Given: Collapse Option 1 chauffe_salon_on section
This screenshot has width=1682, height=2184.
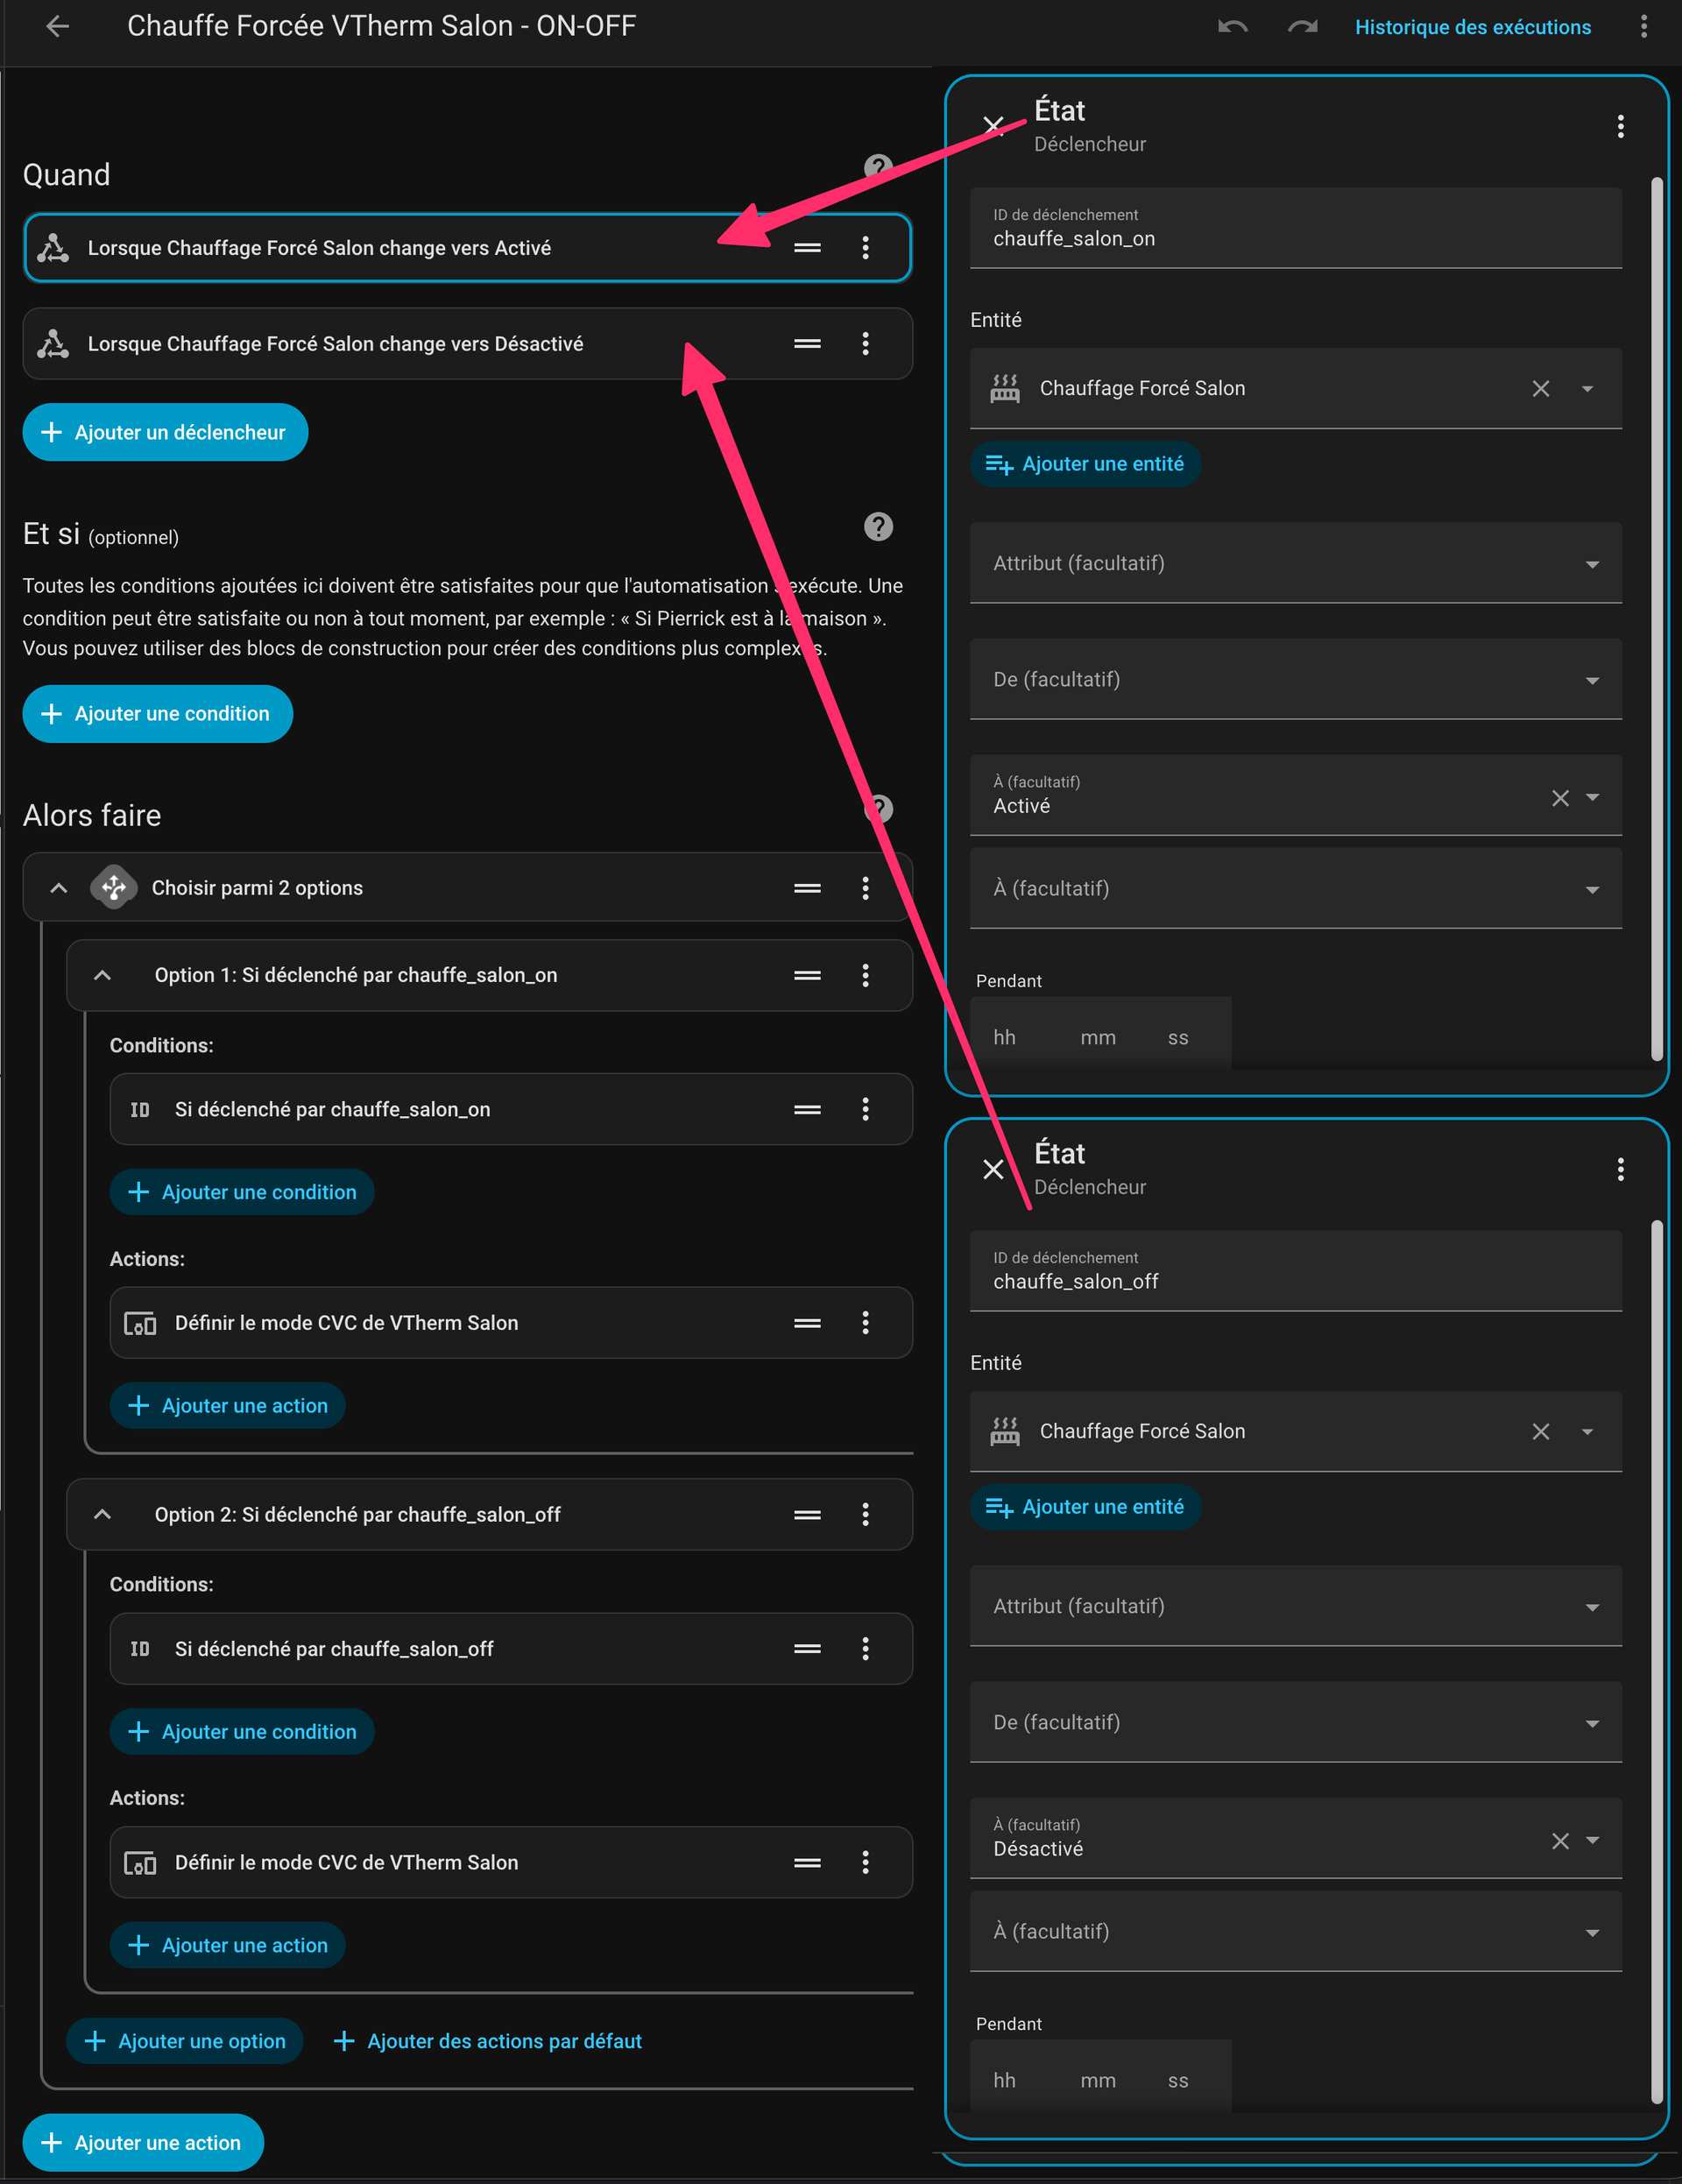Looking at the screenshot, I should [102, 975].
